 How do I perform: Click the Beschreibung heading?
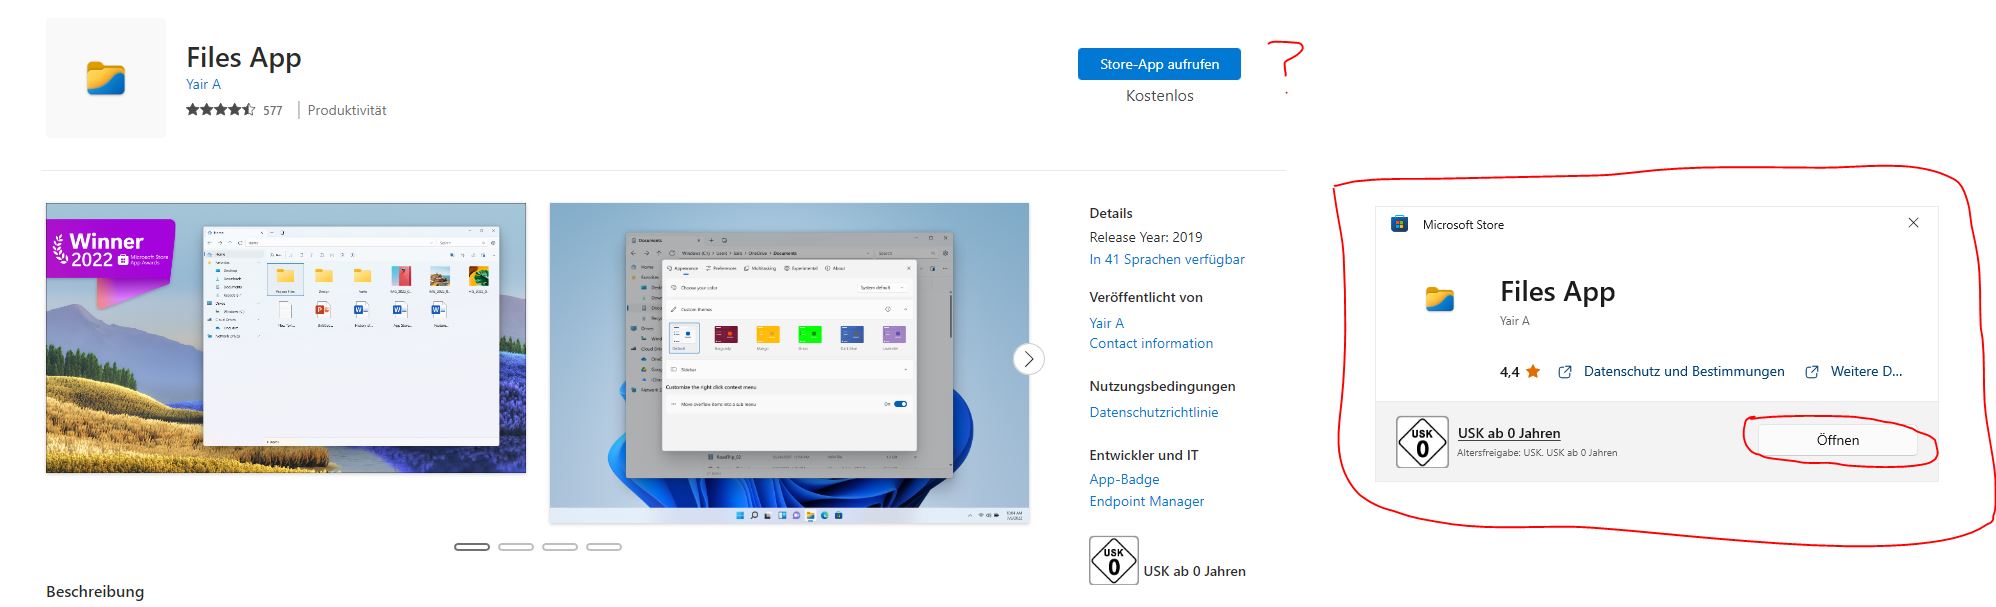(95, 591)
